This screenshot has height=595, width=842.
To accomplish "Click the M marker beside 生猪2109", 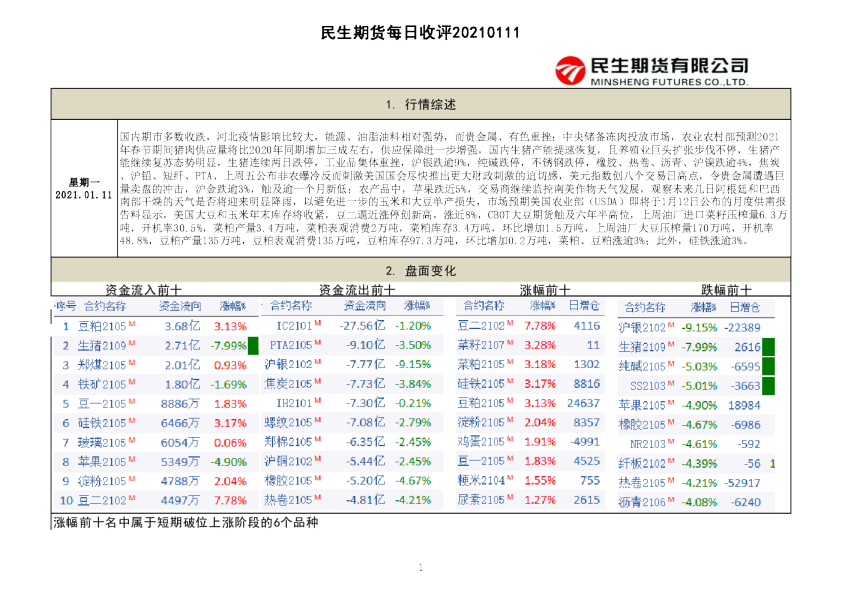I will coord(131,344).
